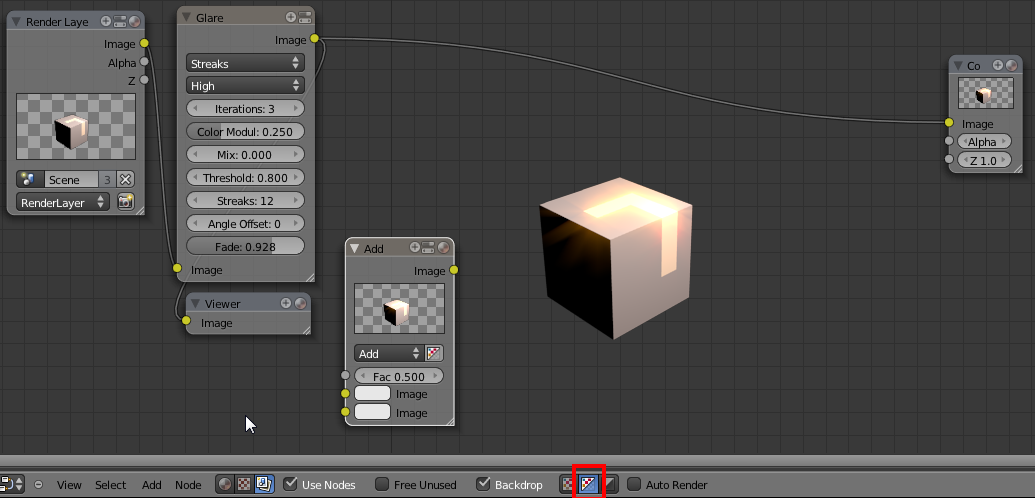The height and width of the screenshot is (498, 1035).
Task: Adjust Color Modul 0.250 slider
Action: [245, 131]
